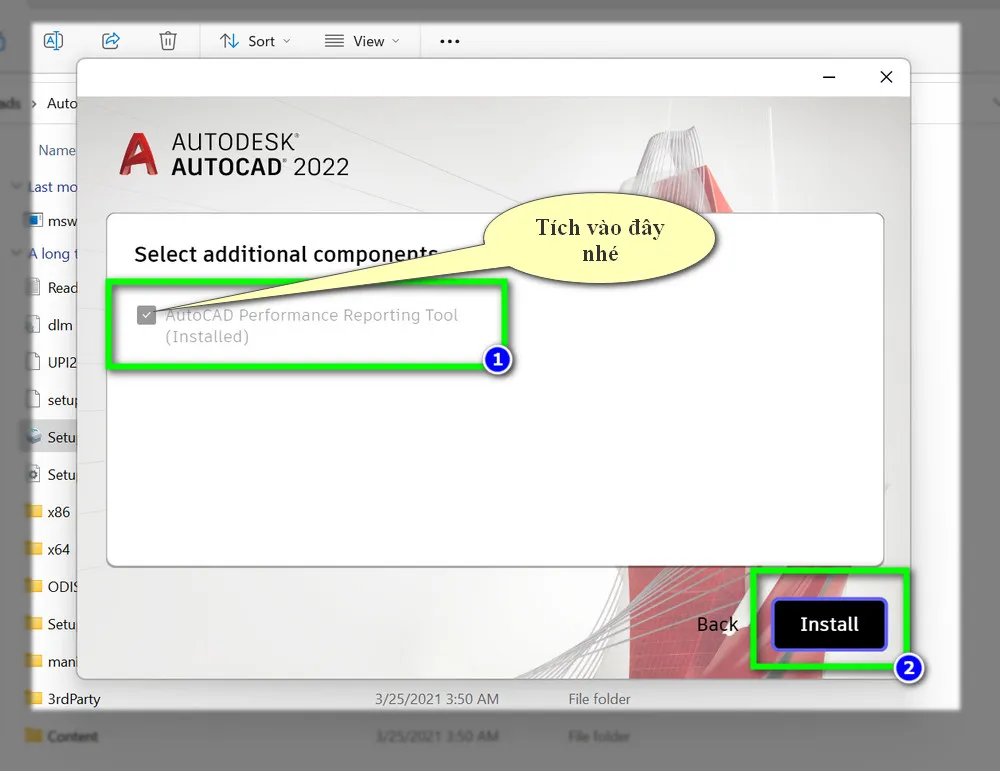Select the 3rdParty folder
This screenshot has height=771, width=1000.
click(x=73, y=699)
